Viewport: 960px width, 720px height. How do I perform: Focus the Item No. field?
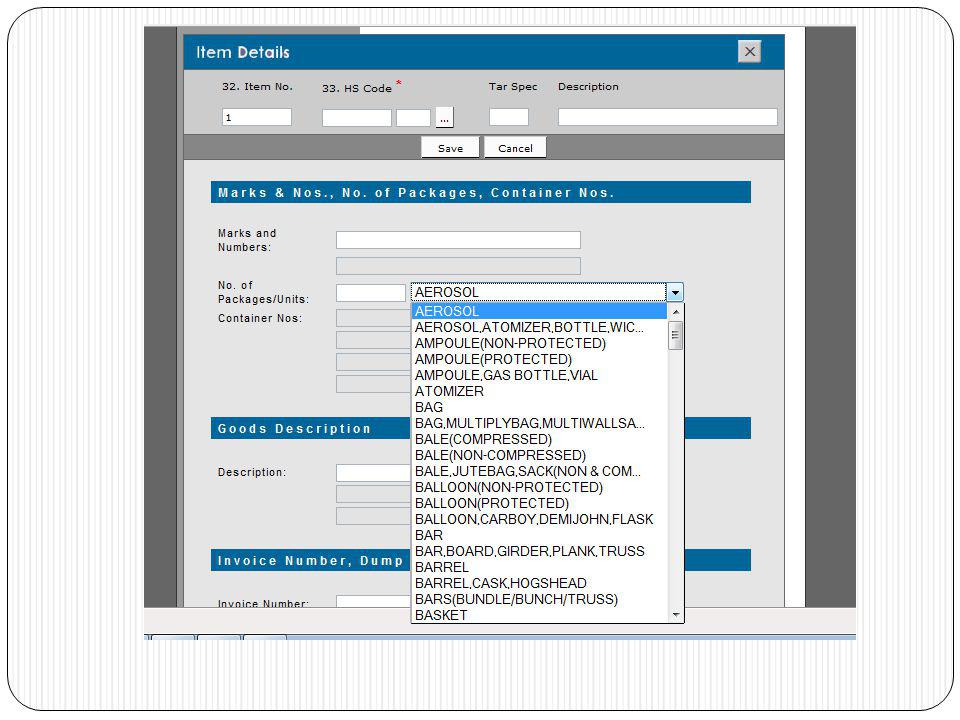(x=257, y=118)
